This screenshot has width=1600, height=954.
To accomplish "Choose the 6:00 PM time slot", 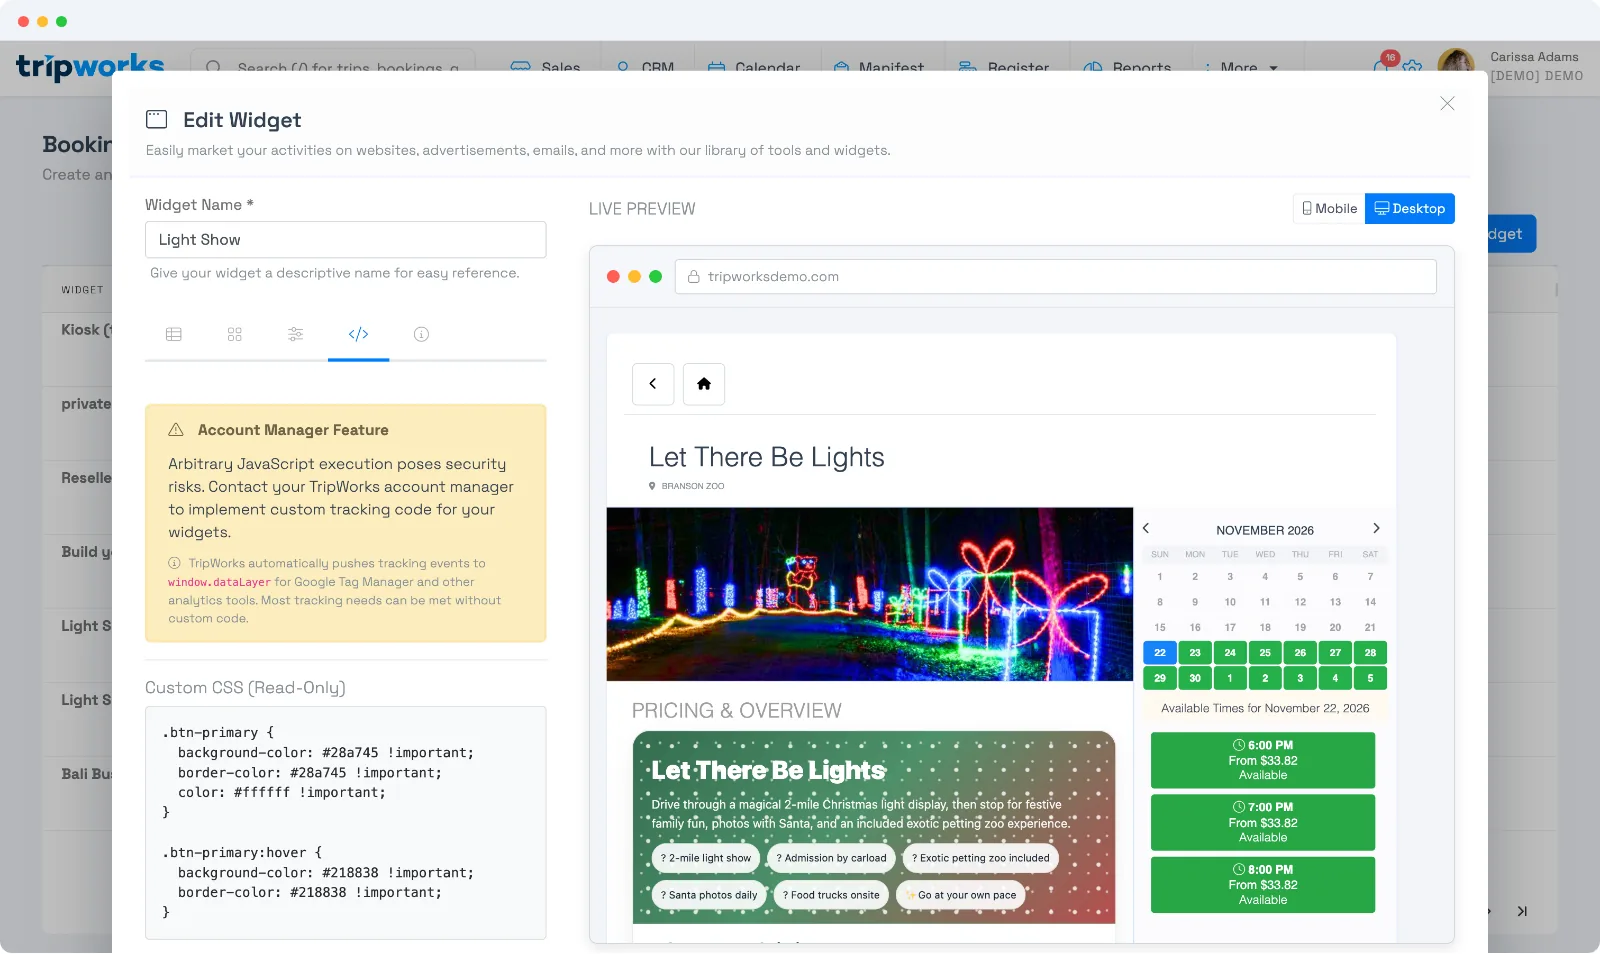I will 1263,761.
